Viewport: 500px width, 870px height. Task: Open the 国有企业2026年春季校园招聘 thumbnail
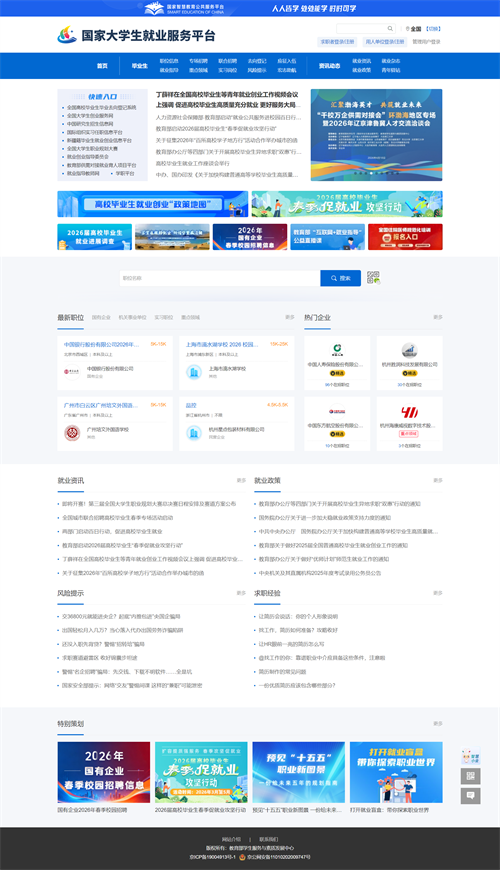(103, 772)
